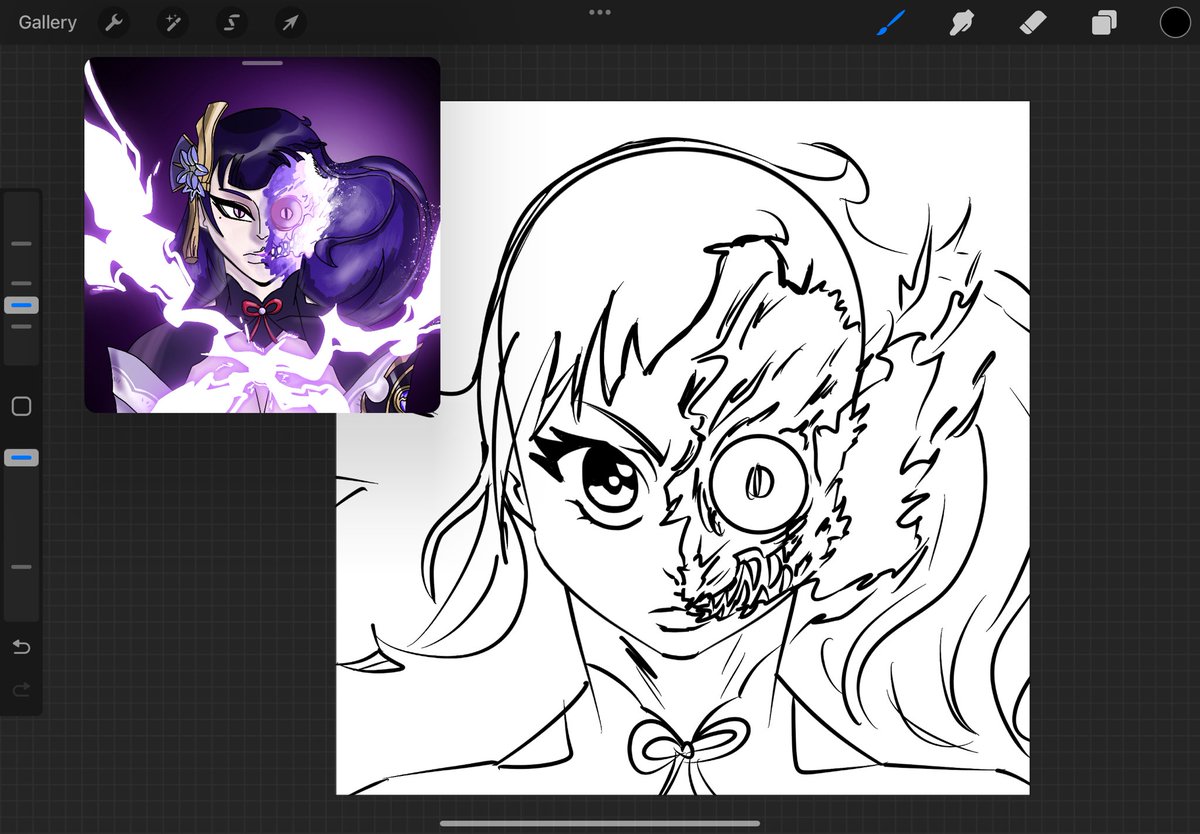The height and width of the screenshot is (834, 1200).
Task: Return to the Gallery
Action: pos(46,22)
